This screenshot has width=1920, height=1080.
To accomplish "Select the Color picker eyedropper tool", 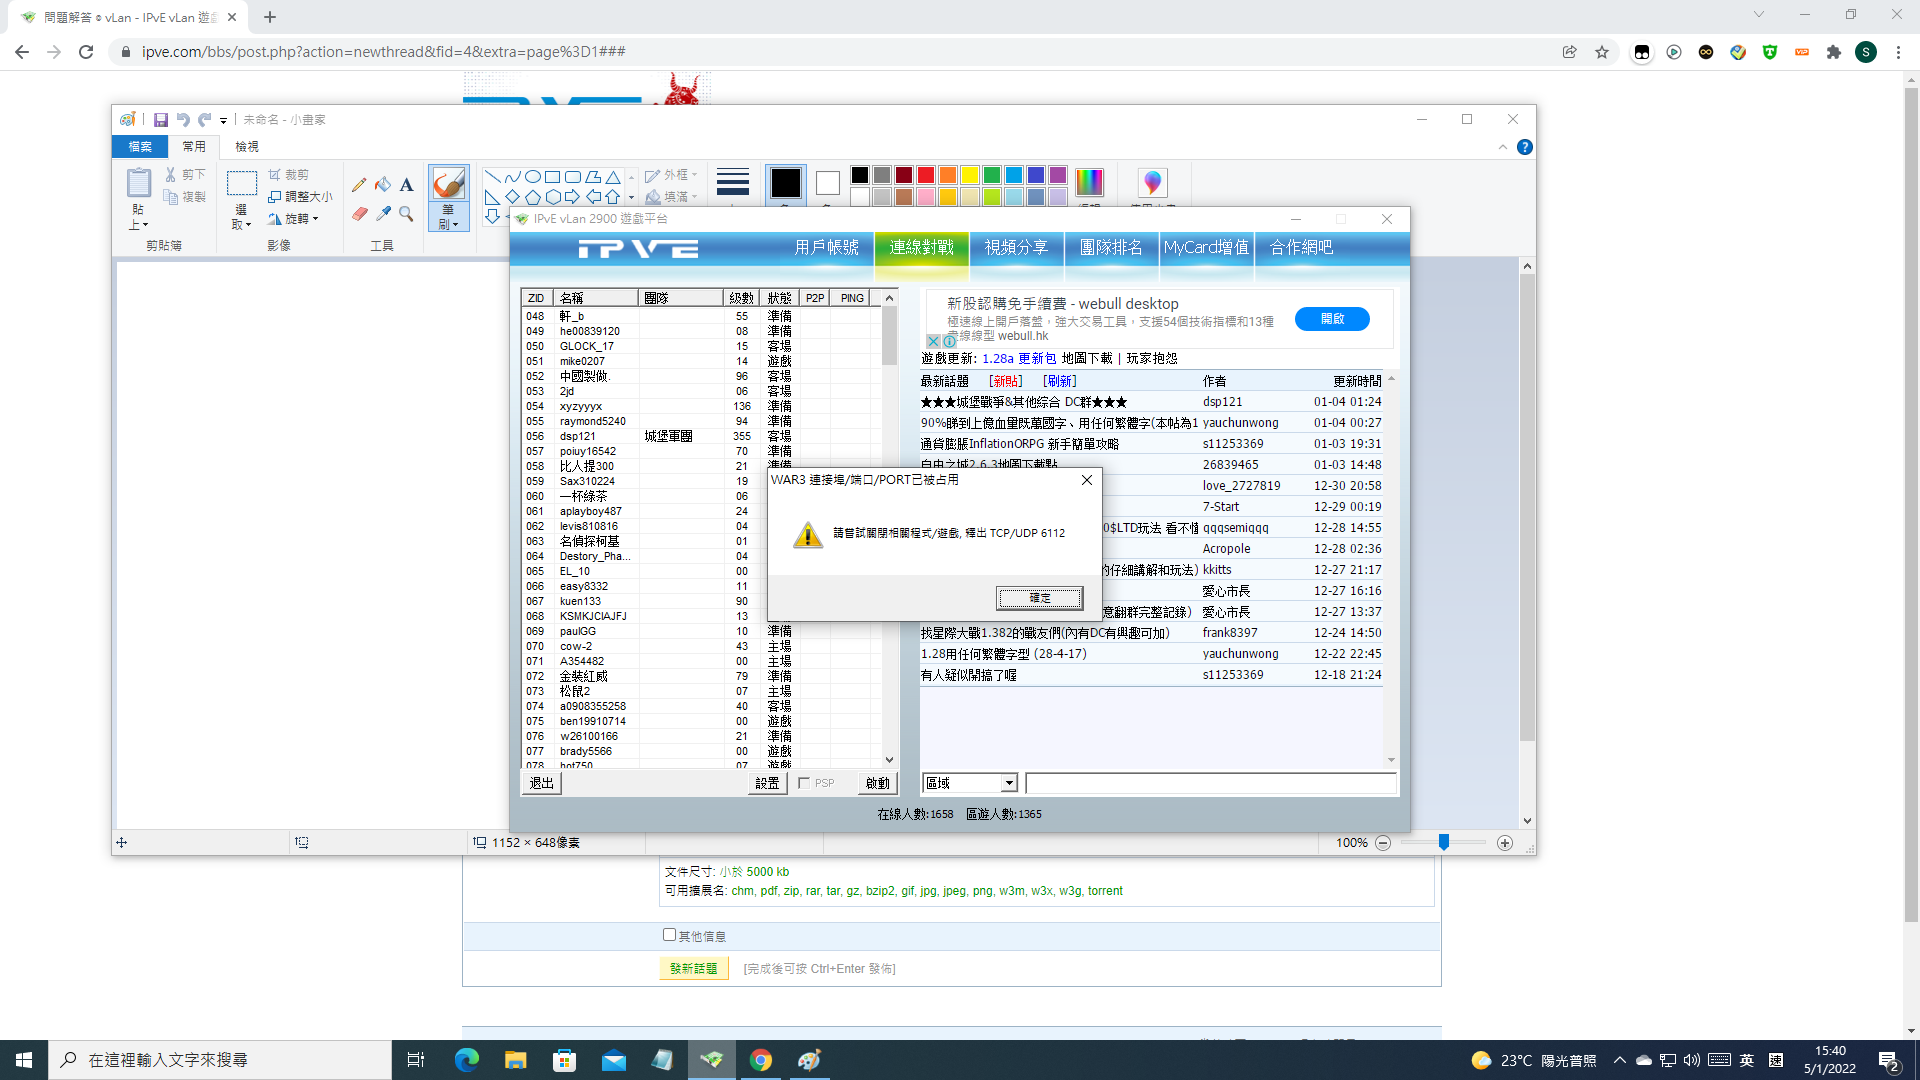I will pyautogui.click(x=383, y=213).
